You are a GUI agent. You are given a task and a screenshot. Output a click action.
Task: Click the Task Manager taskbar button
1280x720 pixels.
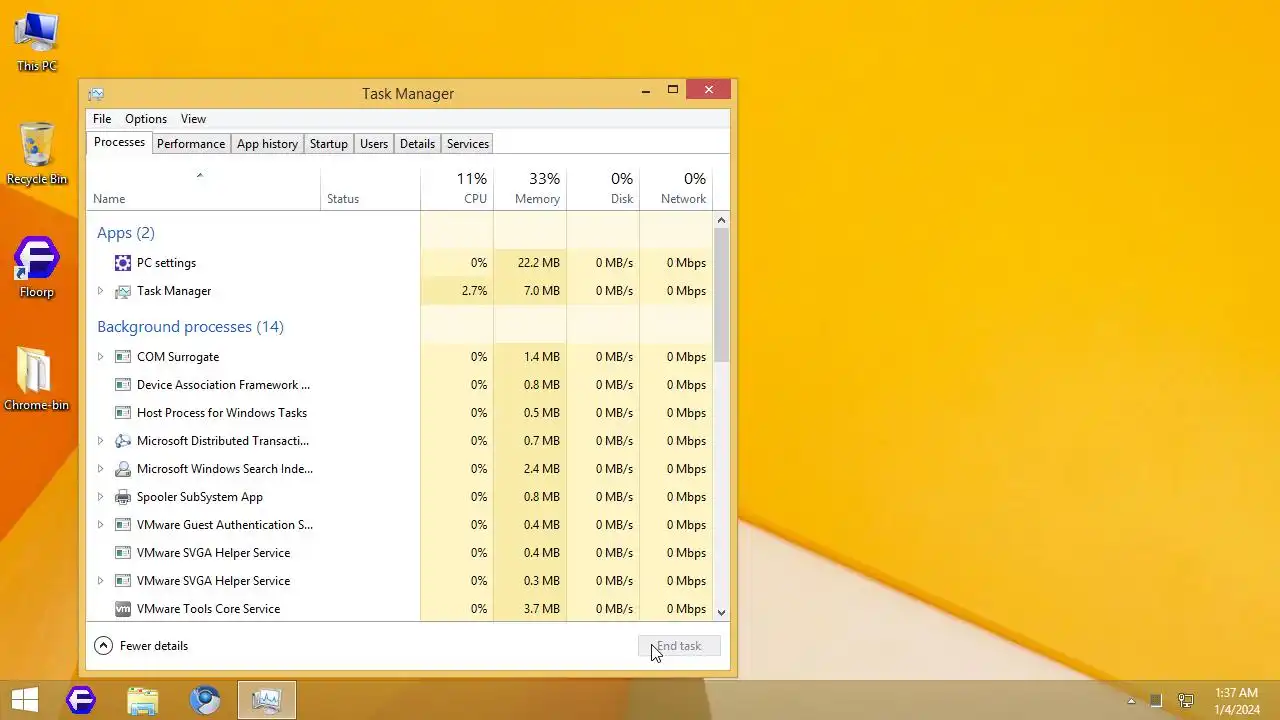click(x=267, y=700)
